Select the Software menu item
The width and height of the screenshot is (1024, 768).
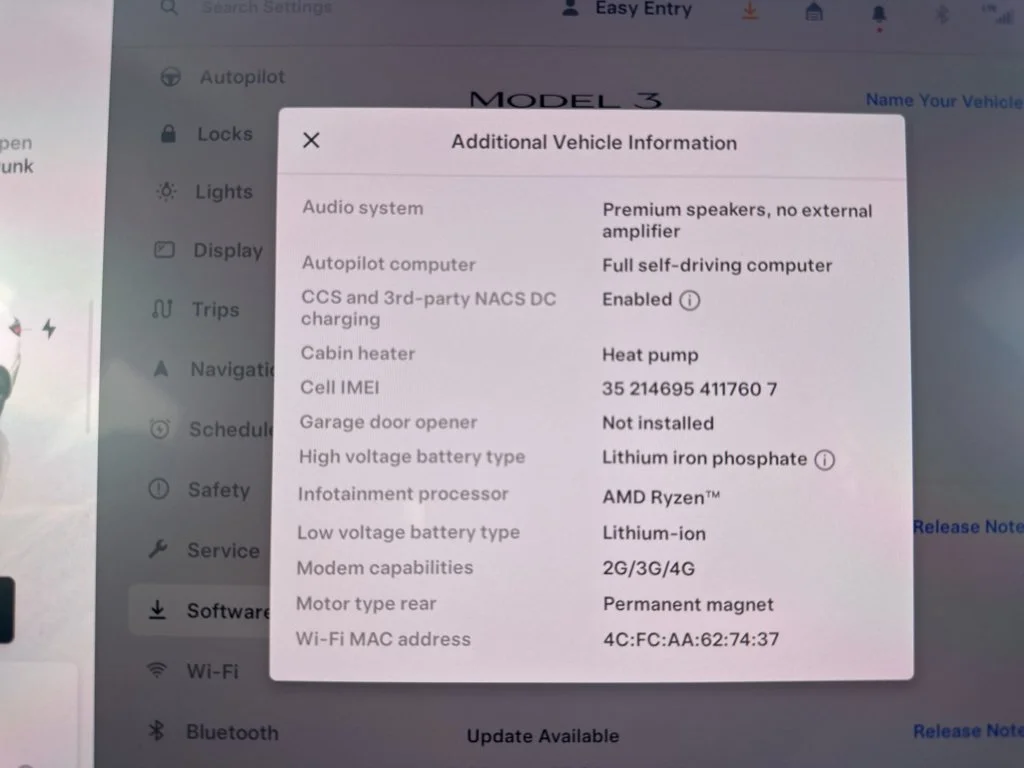click(x=199, y=611)
